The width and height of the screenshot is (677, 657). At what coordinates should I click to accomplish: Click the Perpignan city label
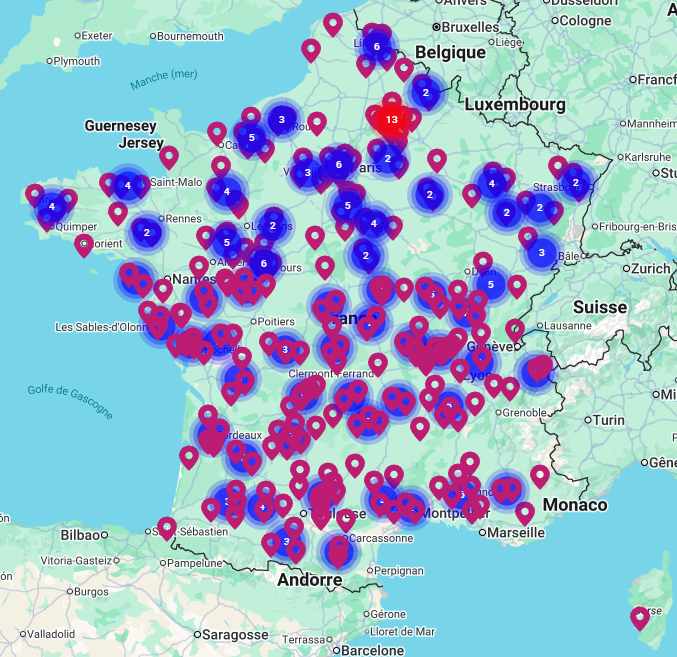[399, 571]
